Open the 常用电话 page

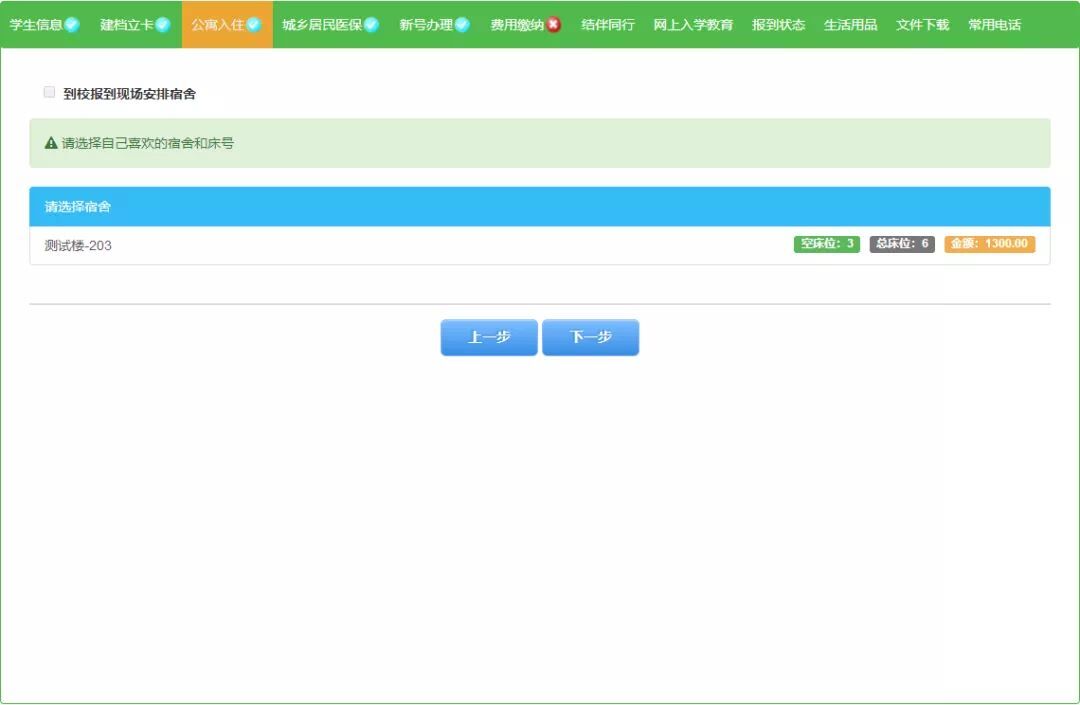995,24
